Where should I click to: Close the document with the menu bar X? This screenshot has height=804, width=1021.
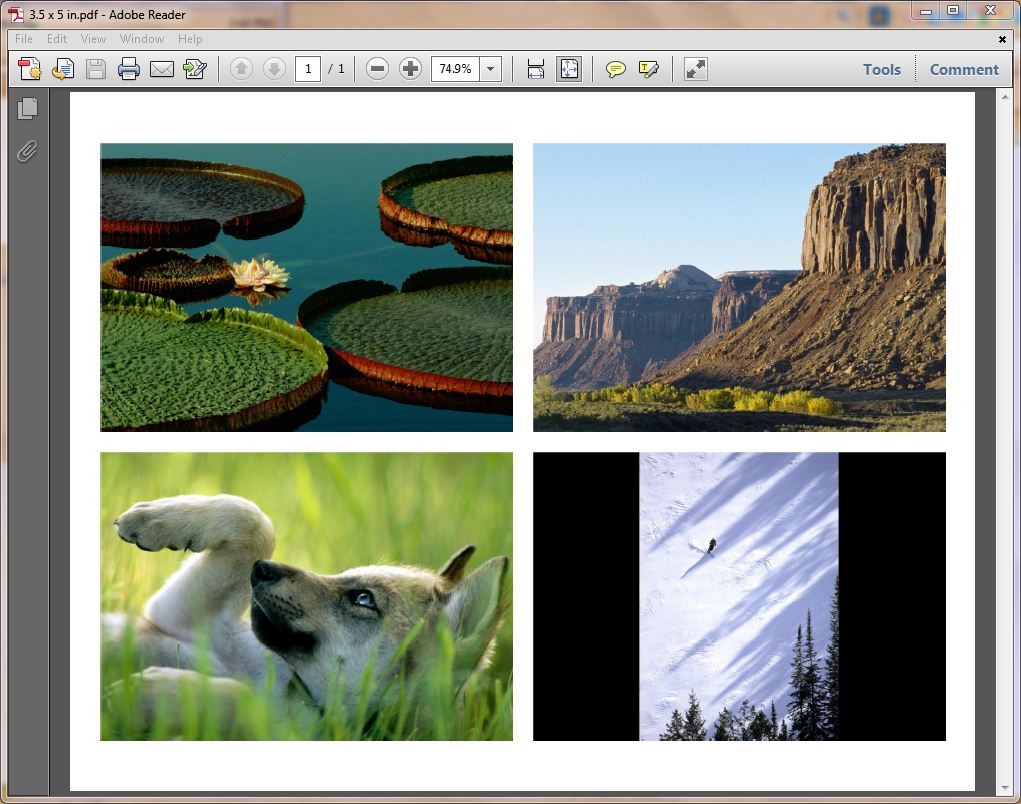point(1002,39)
